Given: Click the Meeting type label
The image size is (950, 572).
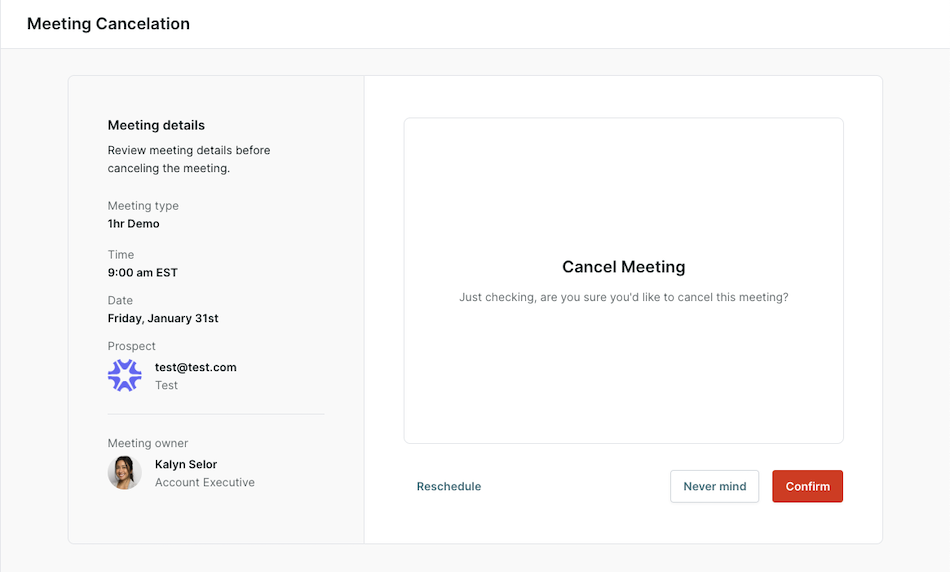Looking at the screenshot, I should [143, 206].
